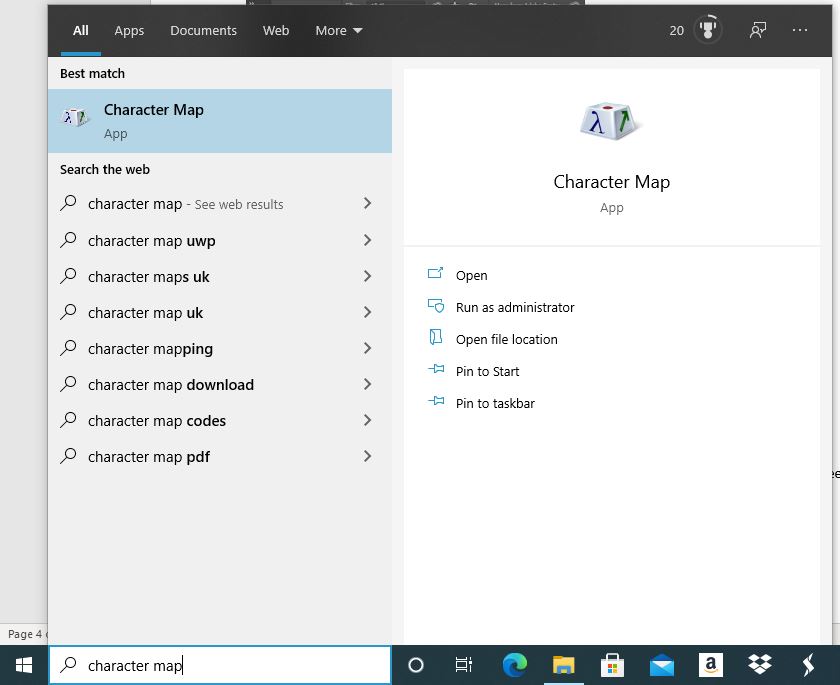
Task: Expand arrow for 'character map pdf'
Action: (x=368, y=456)
